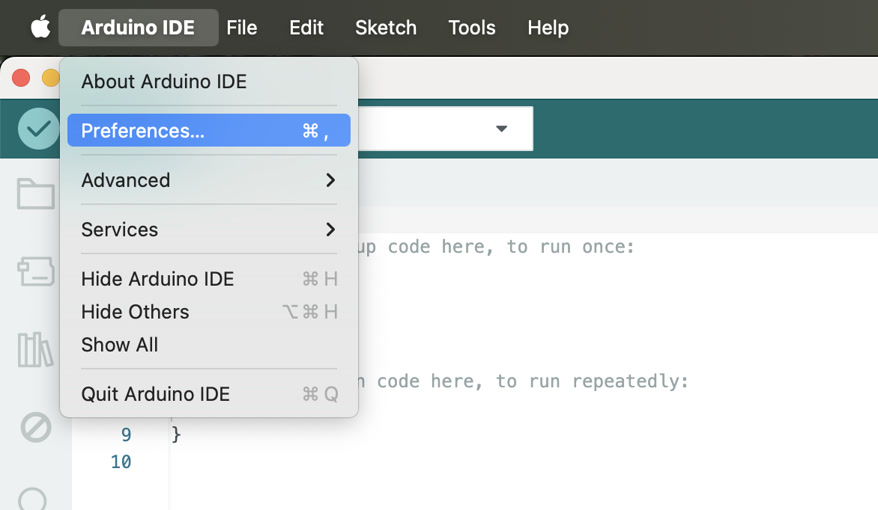Viewport: 878px width, 510px height.
Task: Open the Library Manager books icon
Action: [x=35, y=349]
